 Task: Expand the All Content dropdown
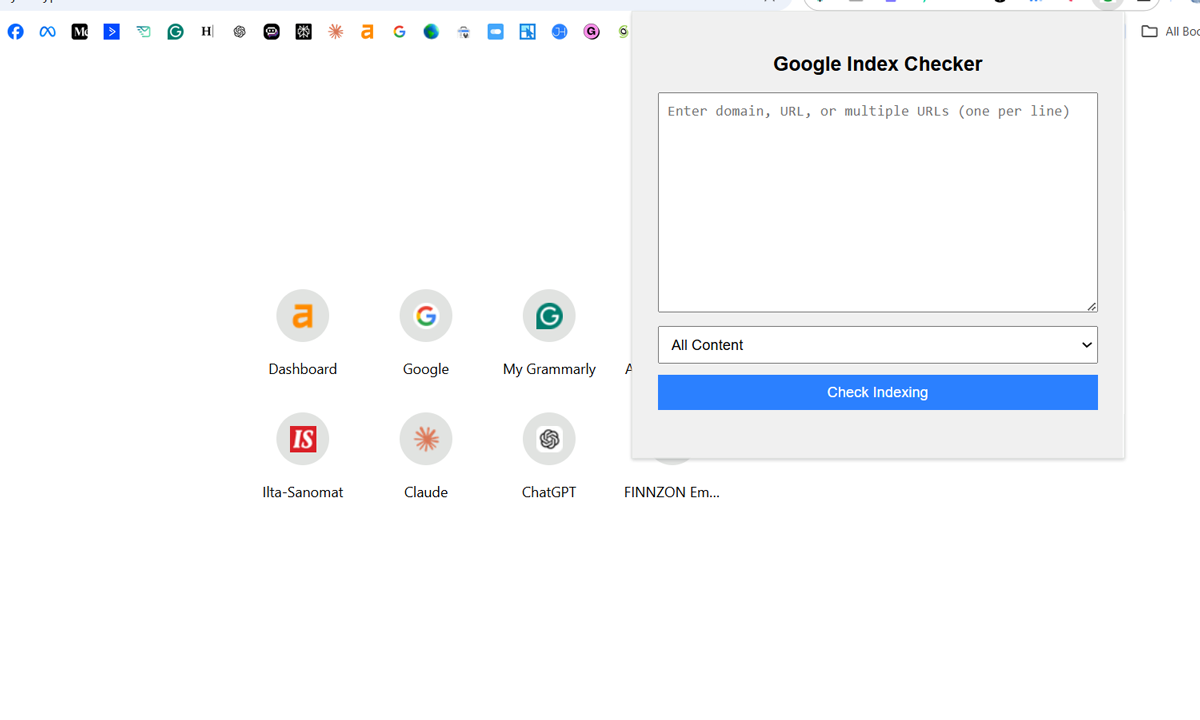pyautogui.click(x=877, y=344)
